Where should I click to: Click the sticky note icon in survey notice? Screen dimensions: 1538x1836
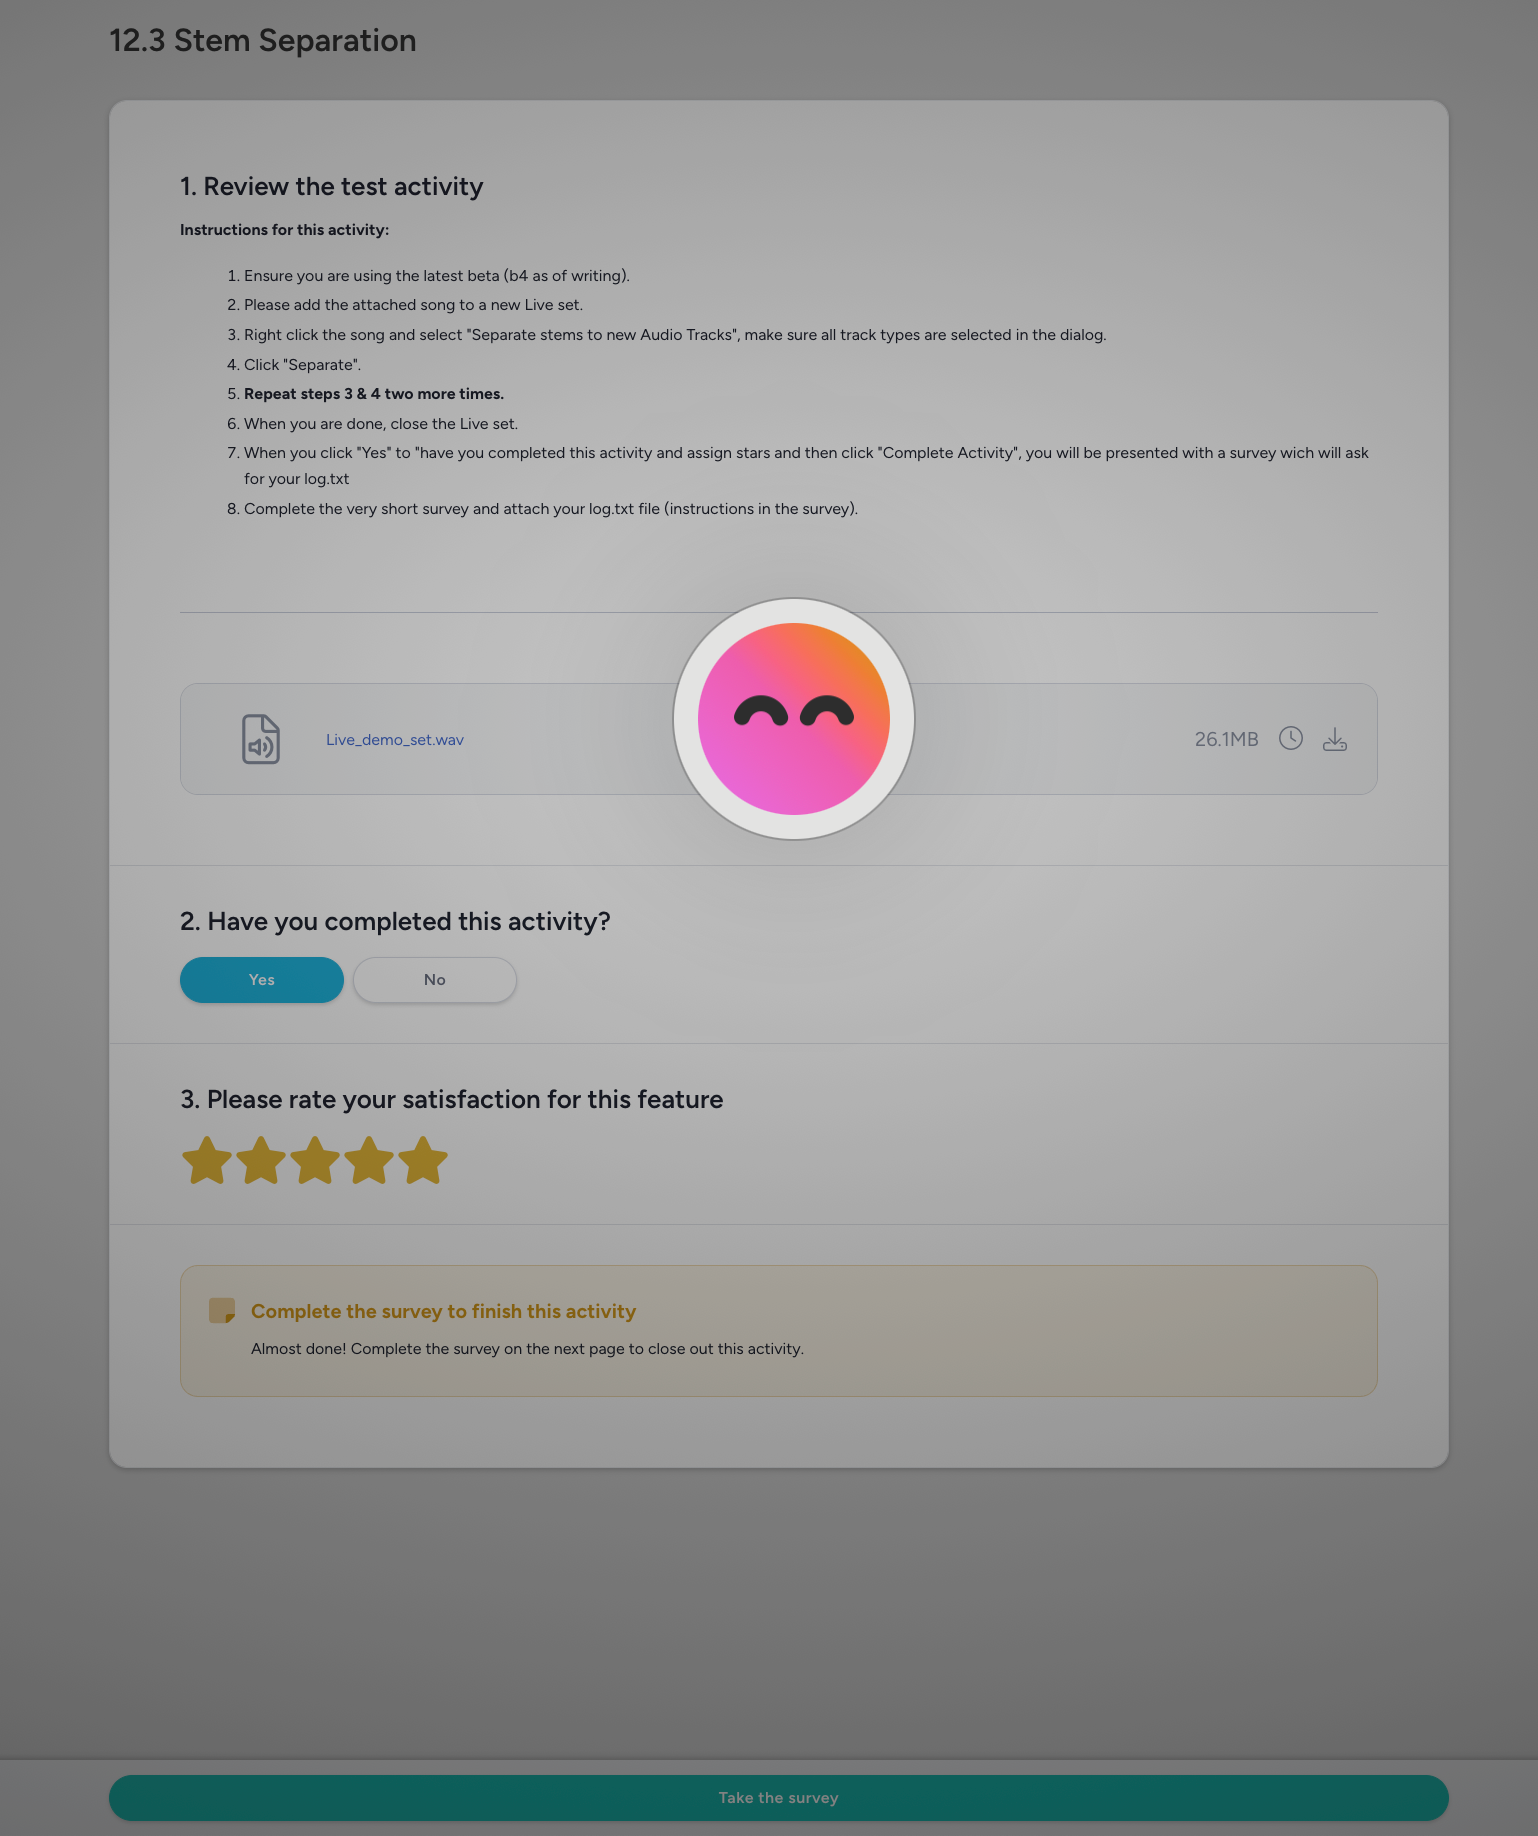[222, 1311]
